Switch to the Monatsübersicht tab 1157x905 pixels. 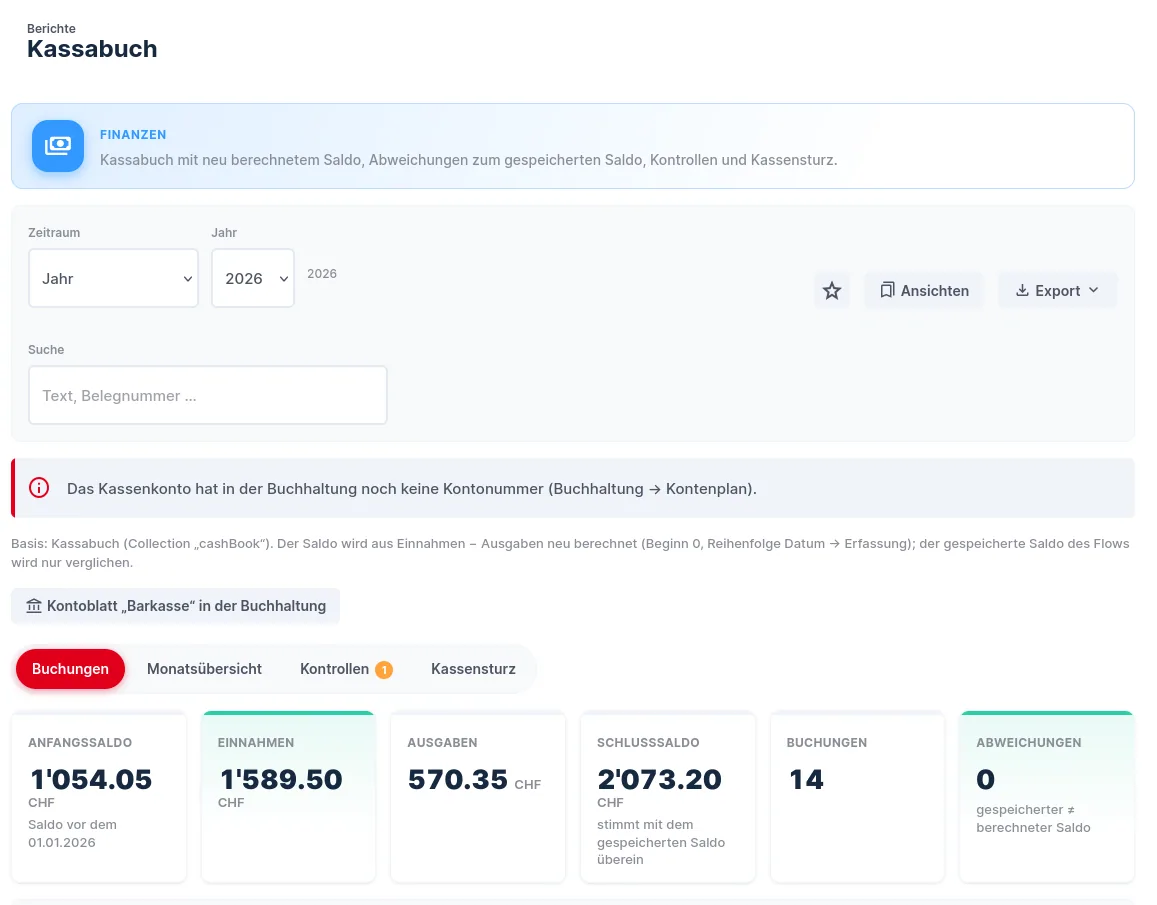click(x=204, y=669)
